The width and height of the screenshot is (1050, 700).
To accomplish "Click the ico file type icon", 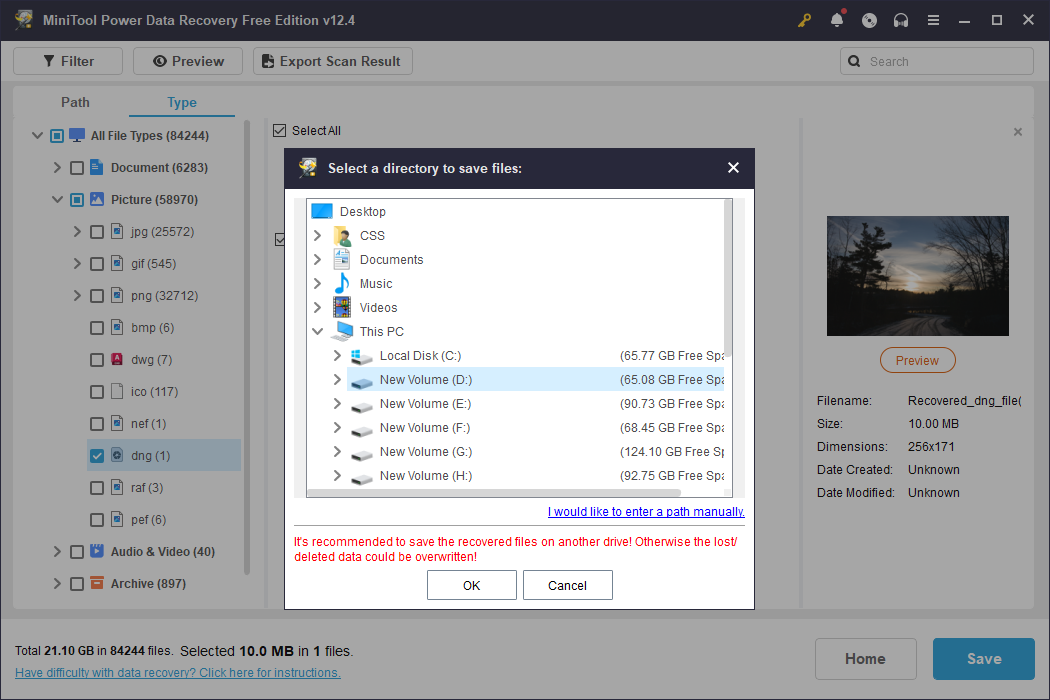I will [117, 391].
